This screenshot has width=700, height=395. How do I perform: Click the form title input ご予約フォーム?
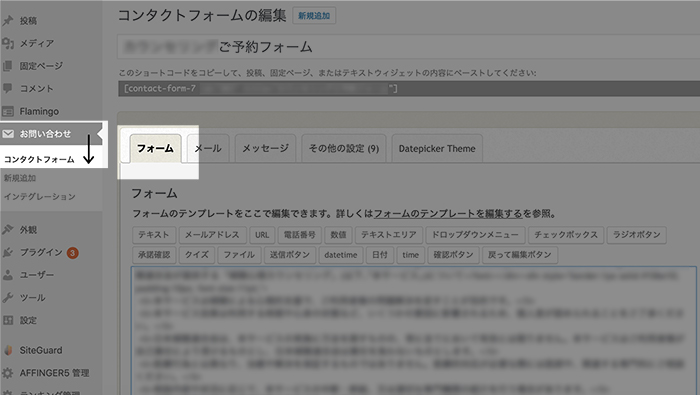pyautogui.click(x=408, y=46)
